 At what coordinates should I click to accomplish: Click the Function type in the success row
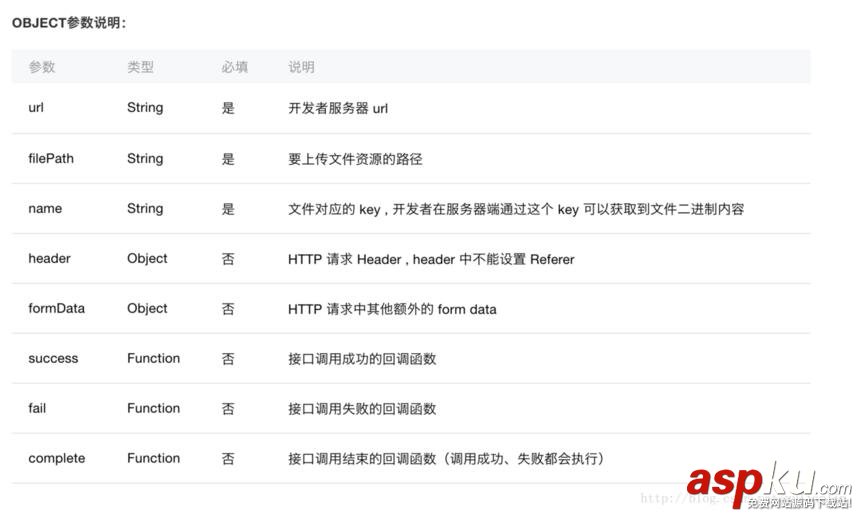click(154, 358)
